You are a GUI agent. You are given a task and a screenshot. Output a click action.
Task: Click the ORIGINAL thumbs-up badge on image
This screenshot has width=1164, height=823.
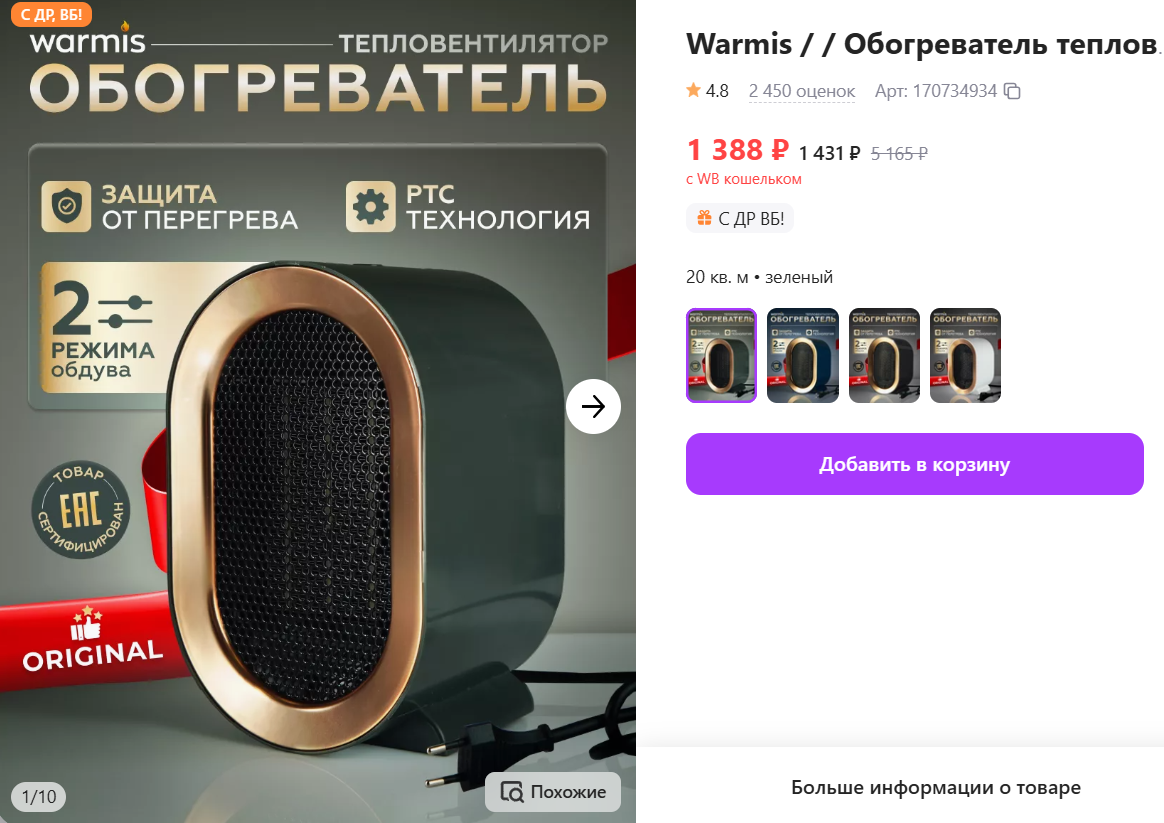tap(91, 640)
